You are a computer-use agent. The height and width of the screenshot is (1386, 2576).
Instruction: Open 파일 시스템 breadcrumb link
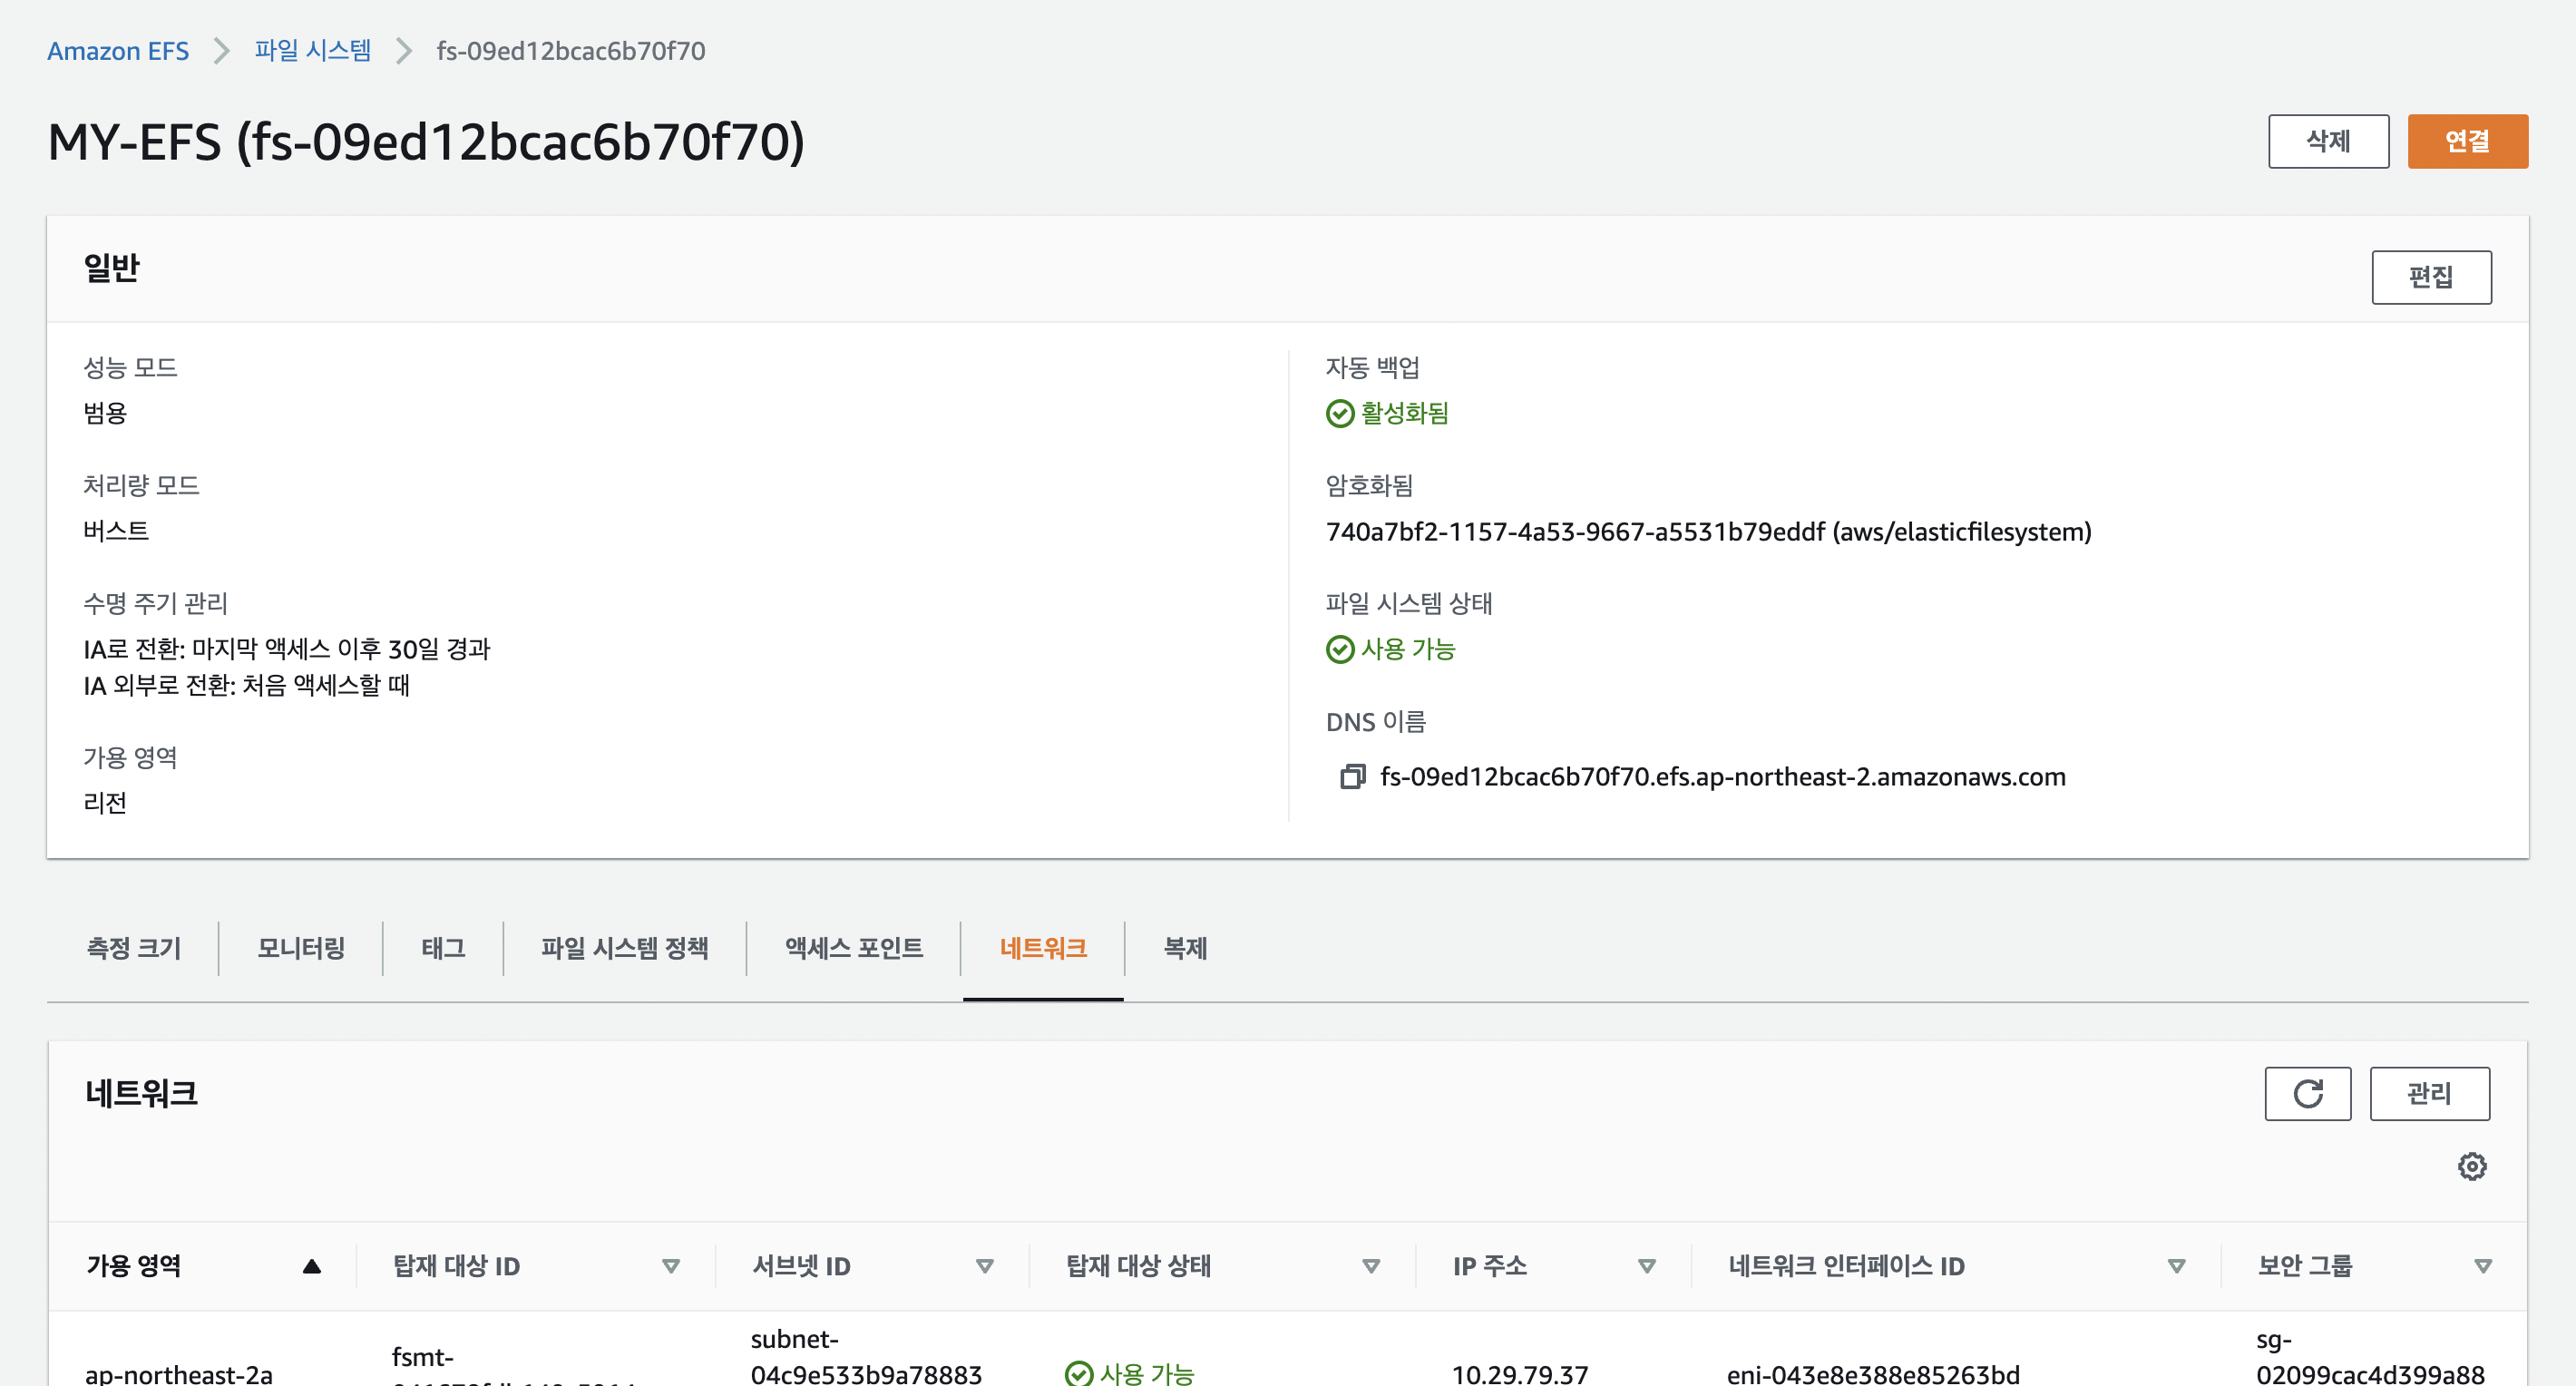tap(312, 50)
